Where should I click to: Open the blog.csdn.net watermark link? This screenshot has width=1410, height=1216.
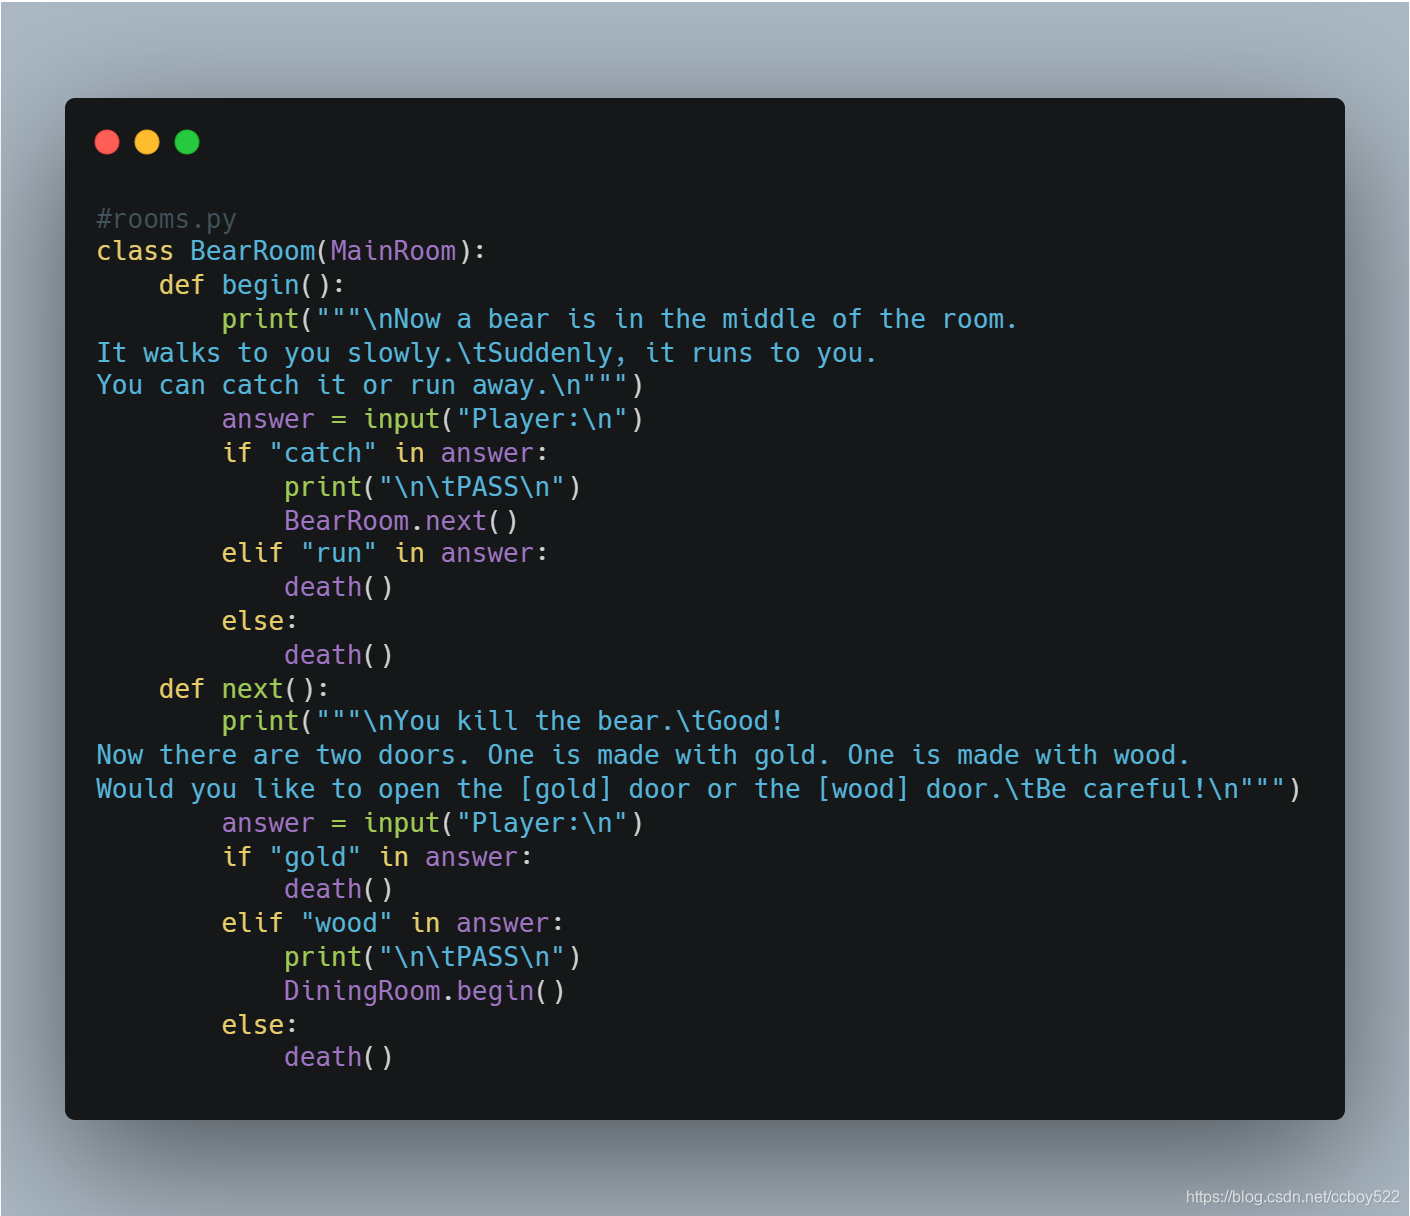tap(1292, 1196)
